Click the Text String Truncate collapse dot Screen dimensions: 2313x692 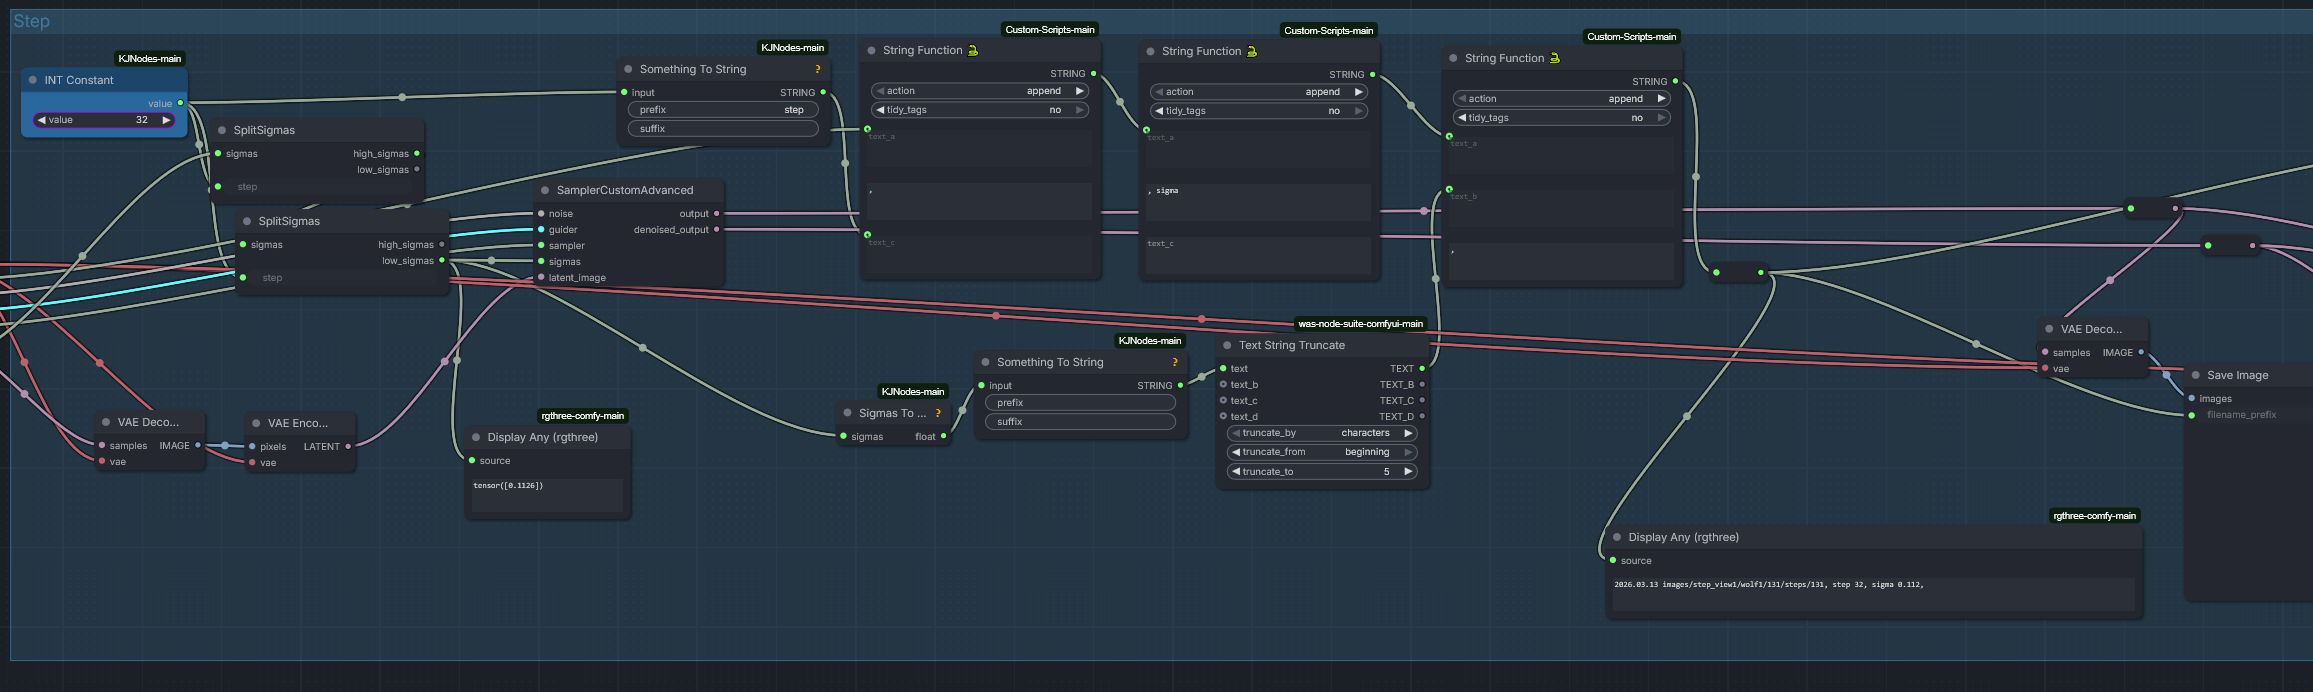point(1227,345)
